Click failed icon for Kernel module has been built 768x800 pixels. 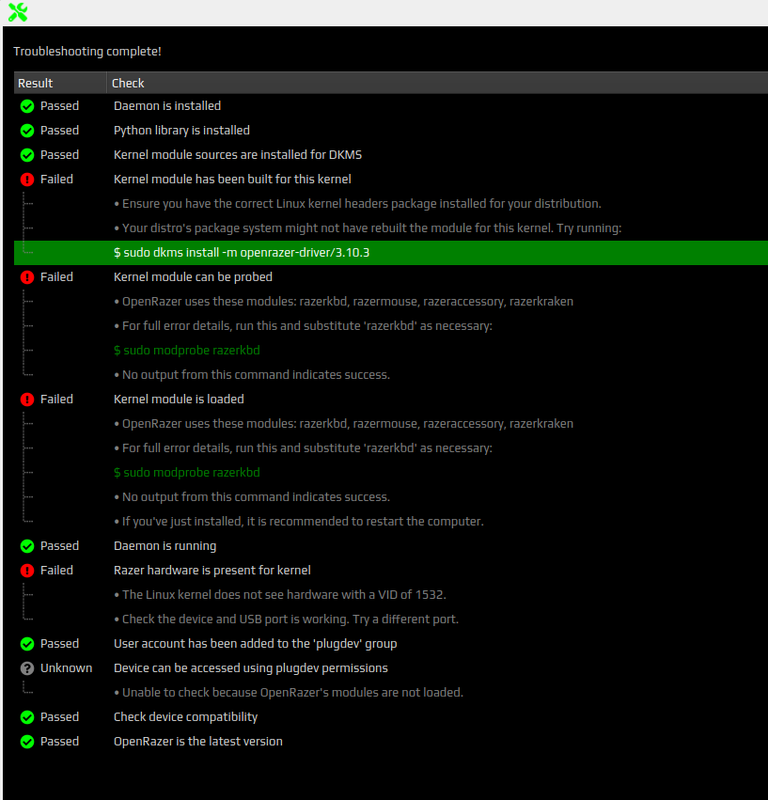[x=27, y=180]
